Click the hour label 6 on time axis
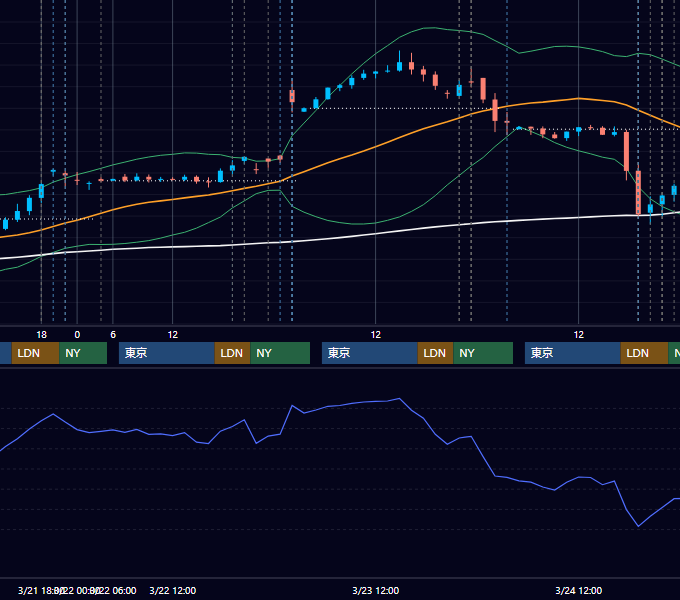Screen dimensions: 680x600 click(x=113, y=335)
